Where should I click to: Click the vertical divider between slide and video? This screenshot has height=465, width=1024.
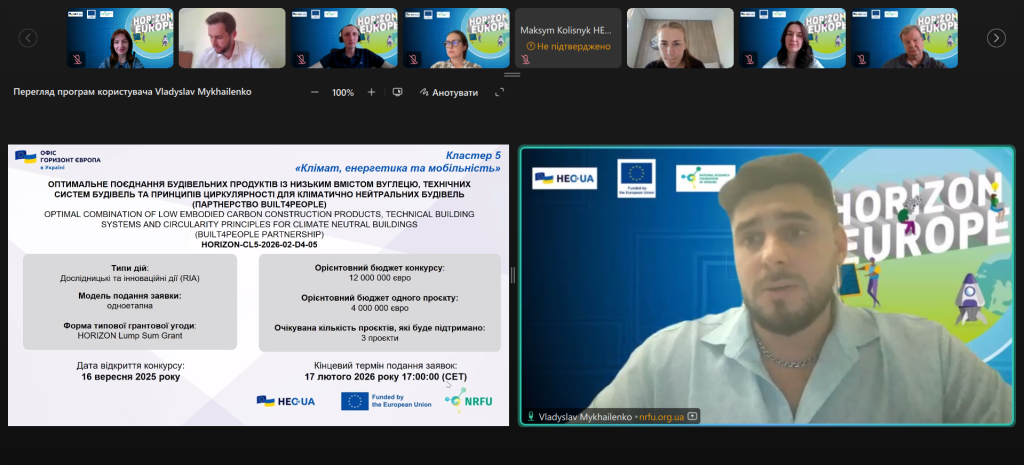point(512,275)
